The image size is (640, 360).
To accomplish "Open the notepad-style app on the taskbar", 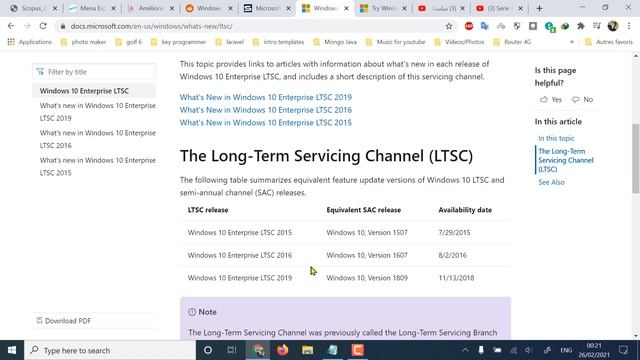I will [x=333, y=350].
